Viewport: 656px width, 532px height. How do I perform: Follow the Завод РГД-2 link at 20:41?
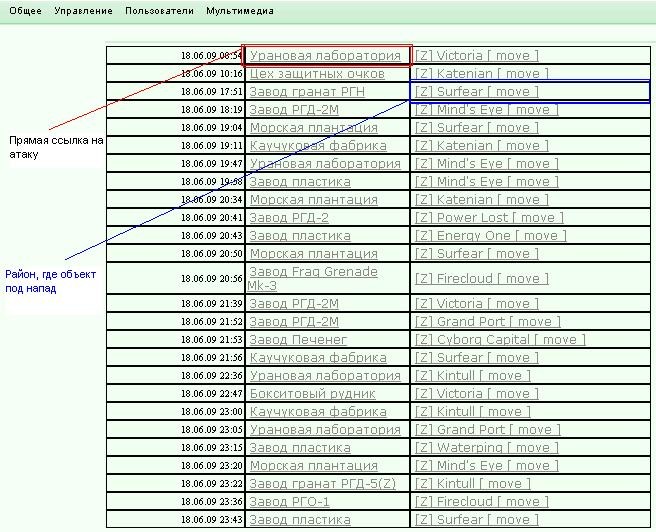[289, 217]
